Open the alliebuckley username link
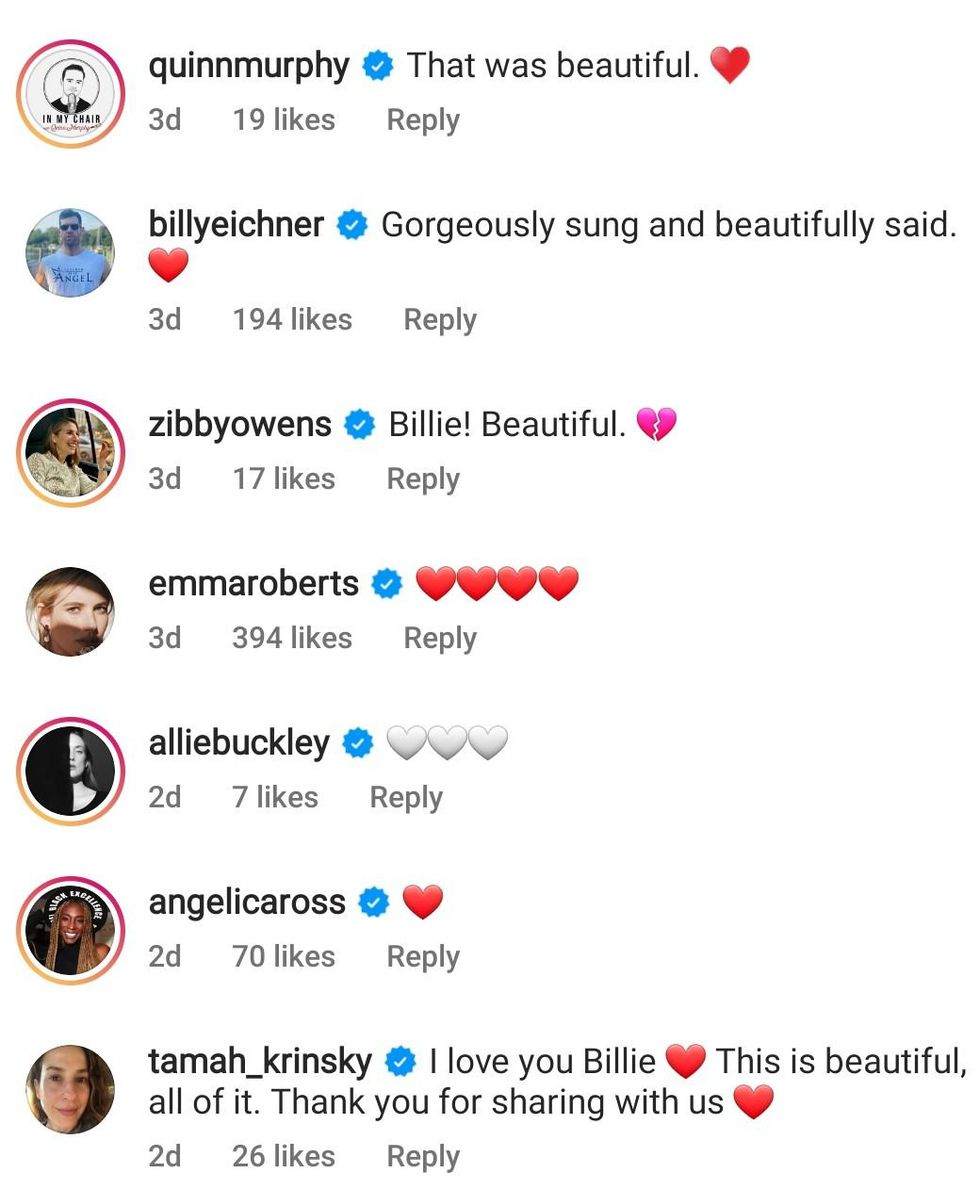Screen dimensions: 980x1186 point(239,743)
